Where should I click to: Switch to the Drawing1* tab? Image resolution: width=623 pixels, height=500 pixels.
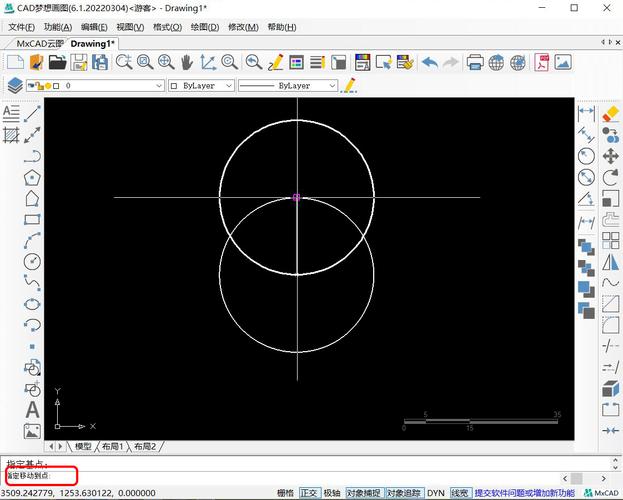pos(93,44)
